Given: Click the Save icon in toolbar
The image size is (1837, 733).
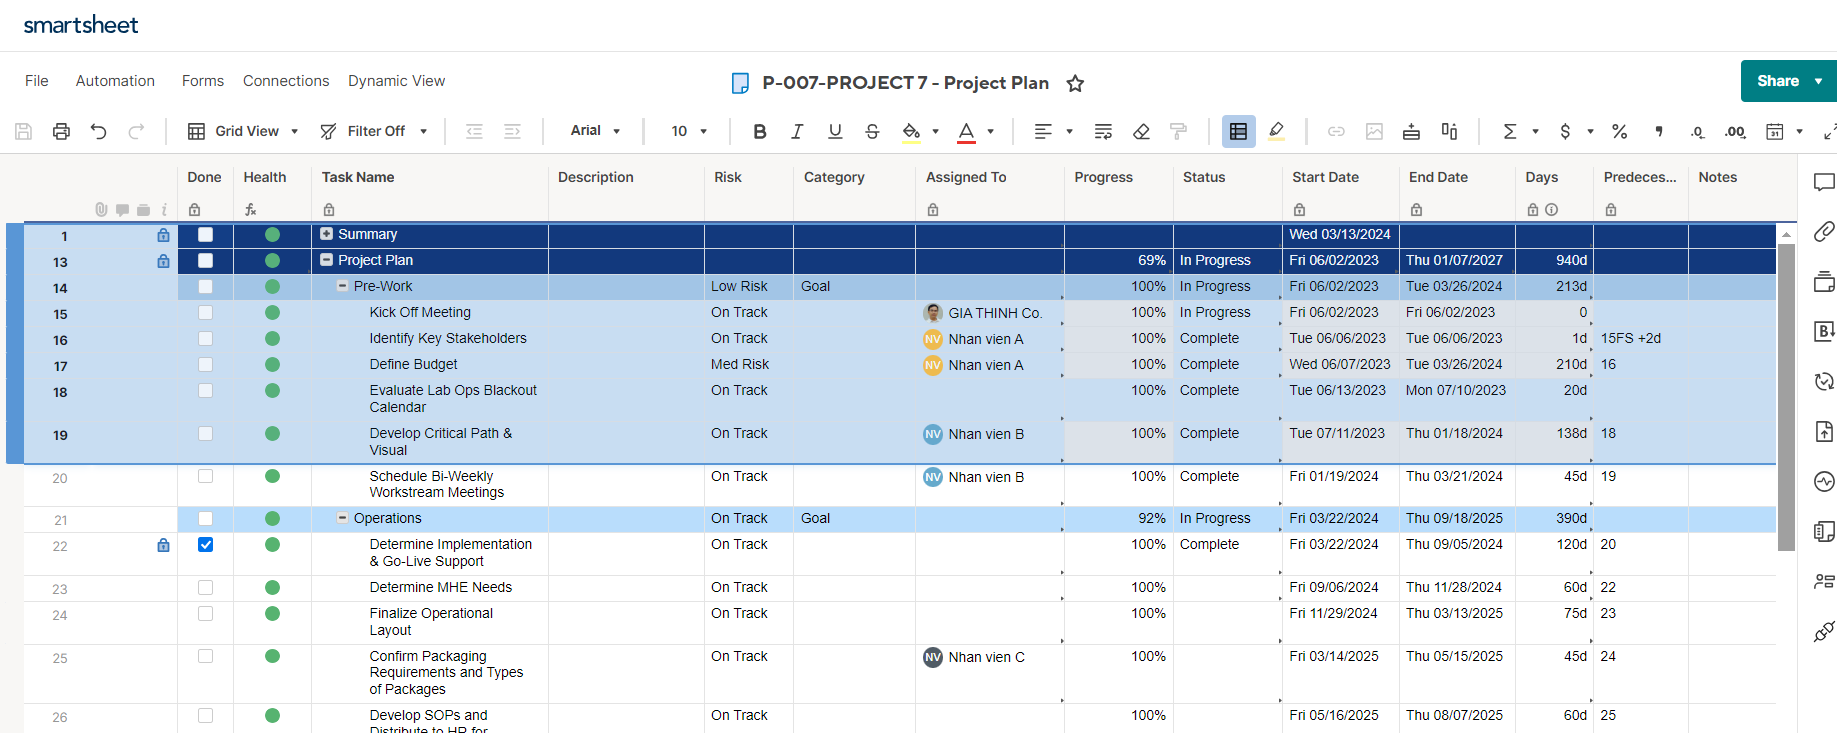Looking at the screenshot, I should point(24,131).
